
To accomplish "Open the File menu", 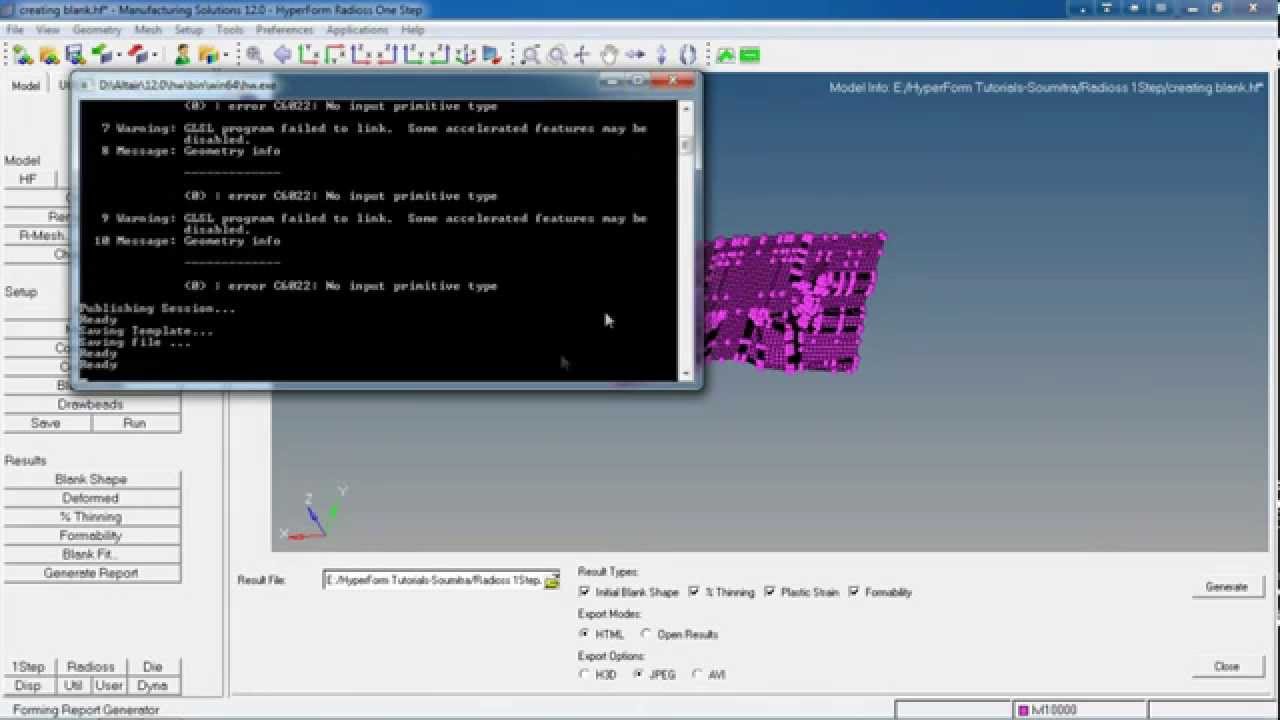I will point(15,30).
